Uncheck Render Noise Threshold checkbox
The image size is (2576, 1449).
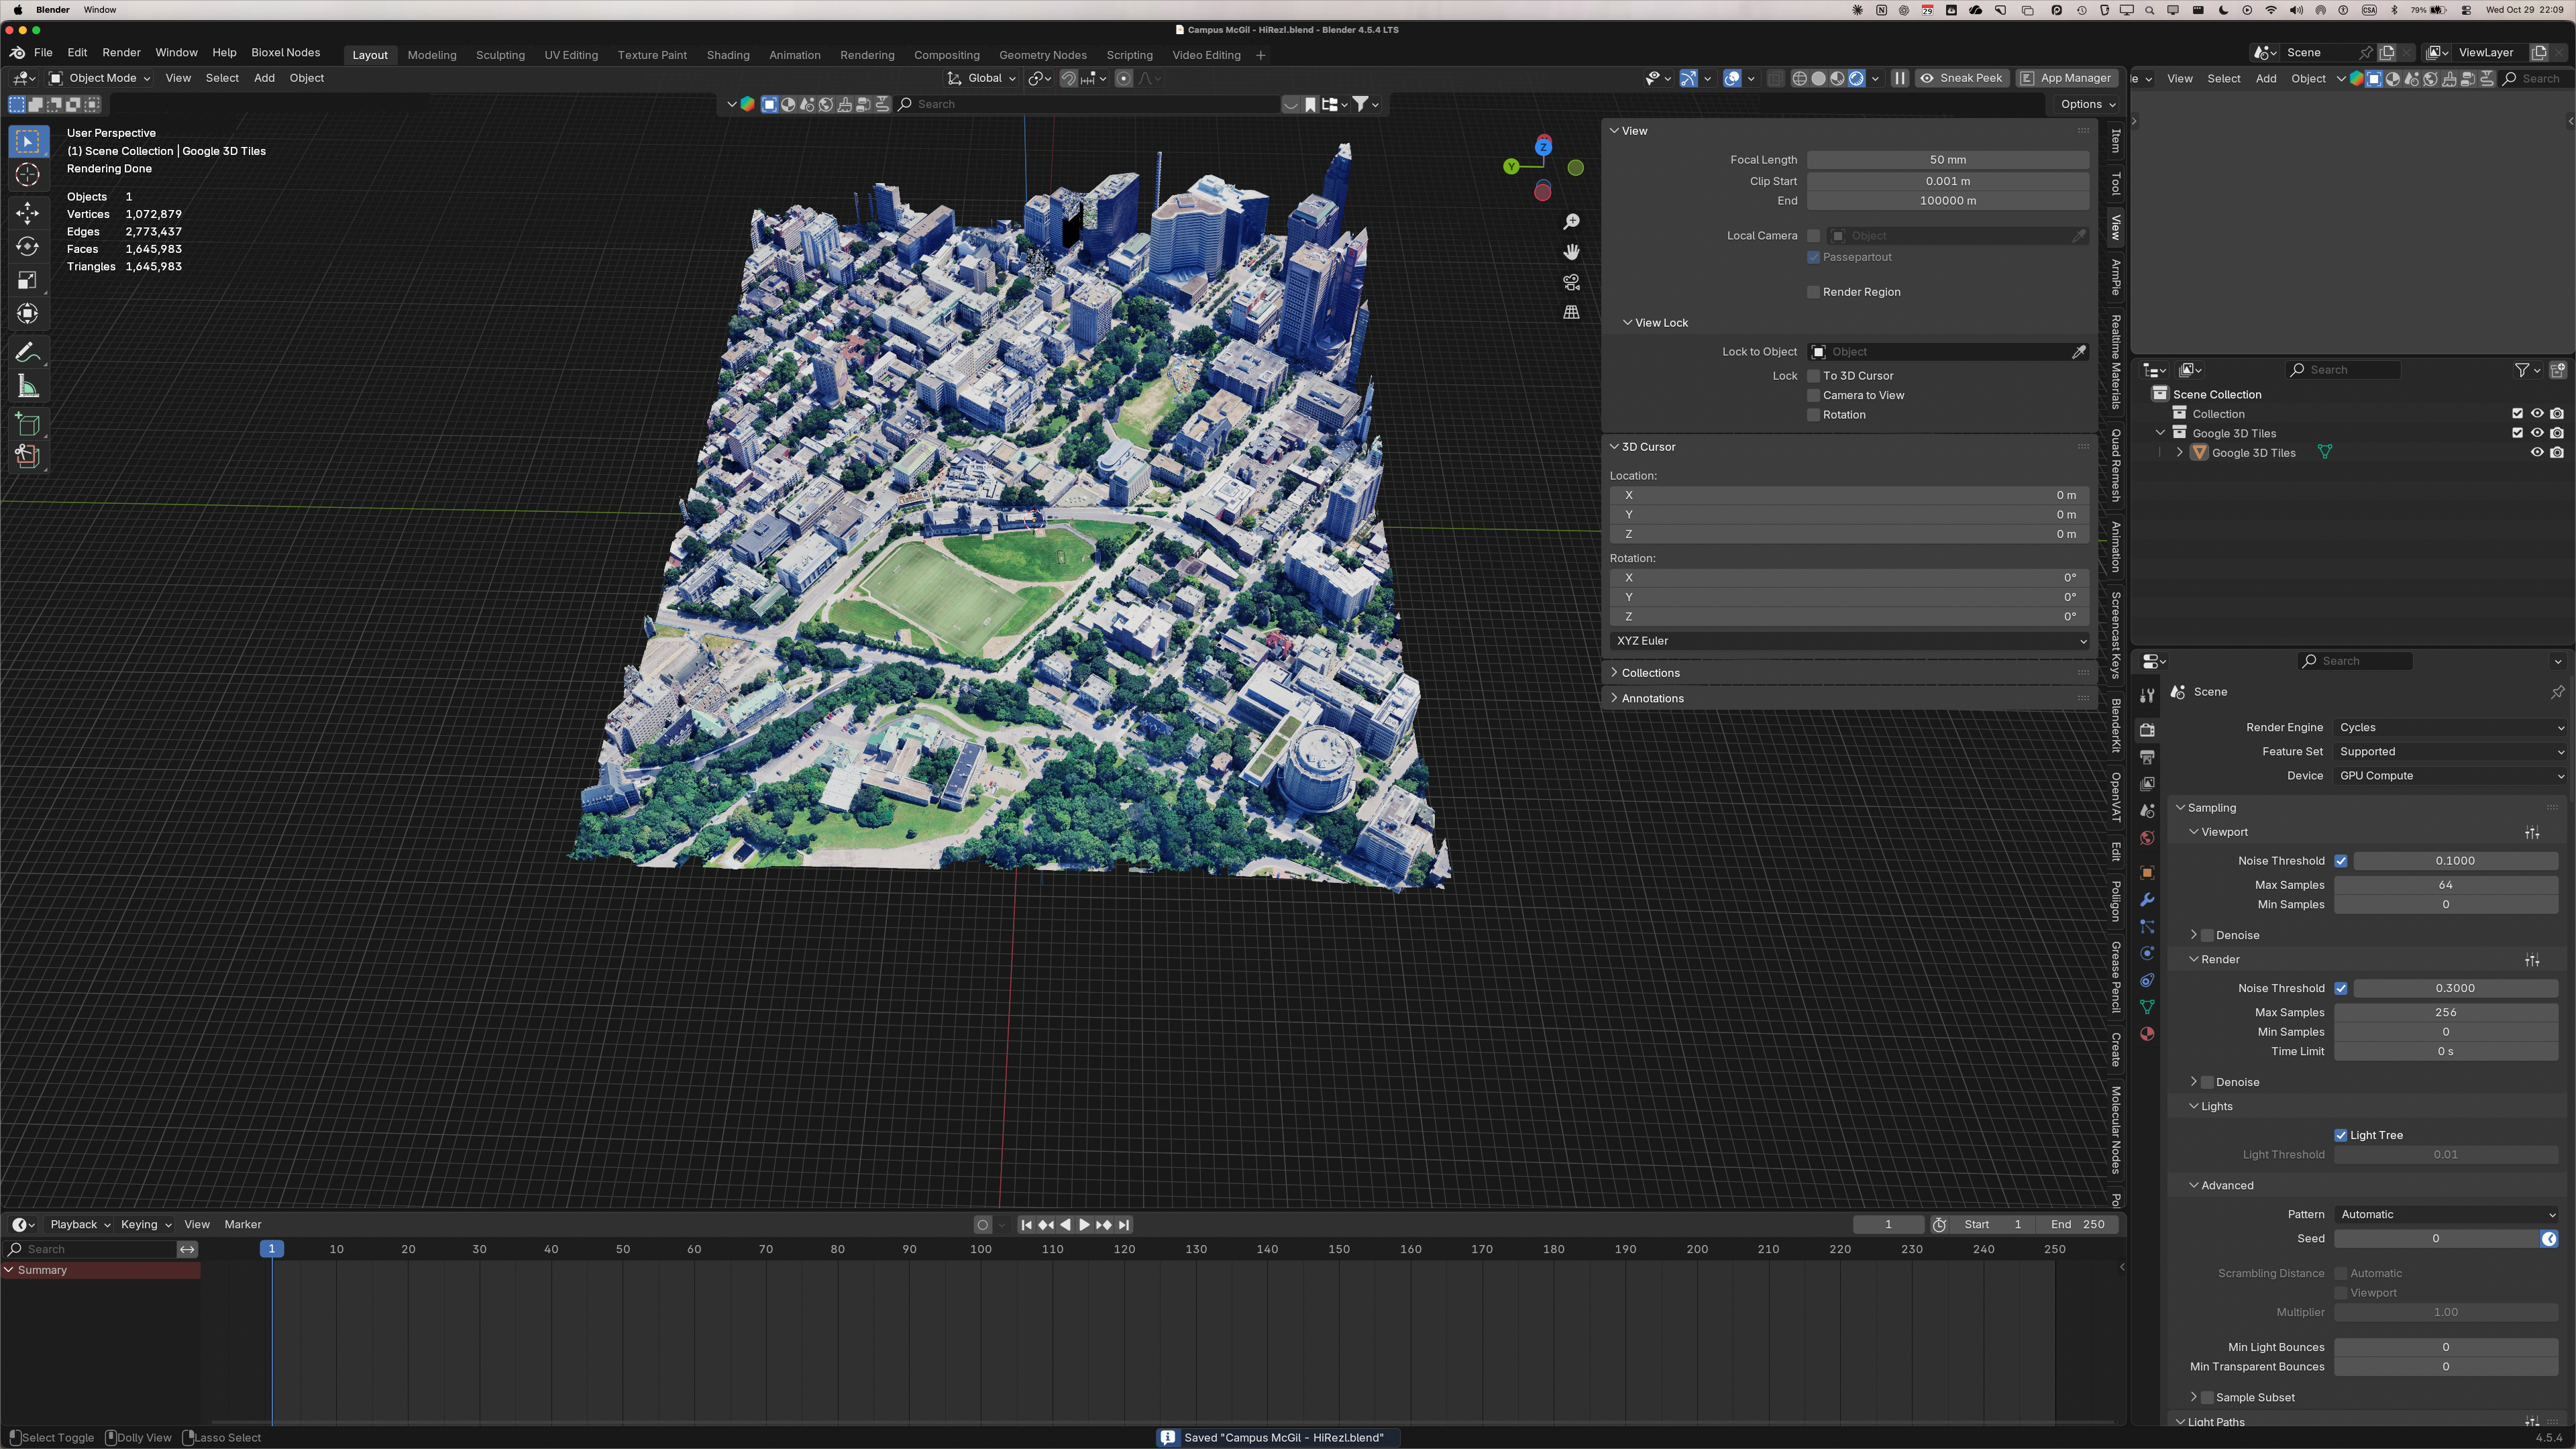coord(2341,988)
